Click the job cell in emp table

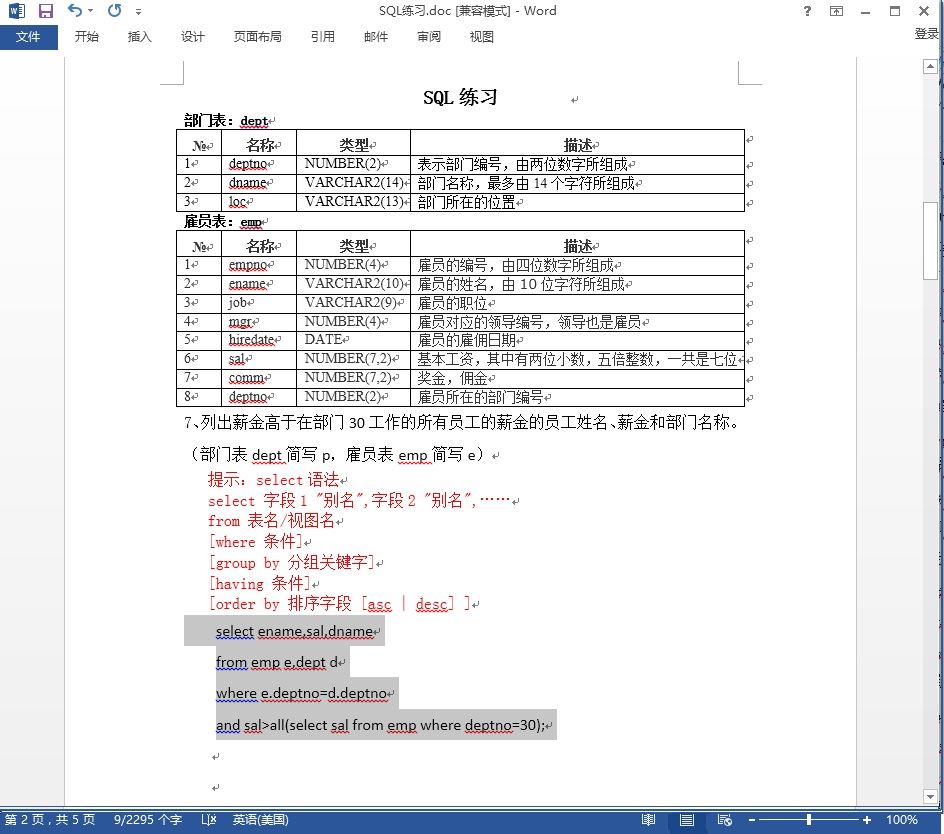click(x=259, y=303)
